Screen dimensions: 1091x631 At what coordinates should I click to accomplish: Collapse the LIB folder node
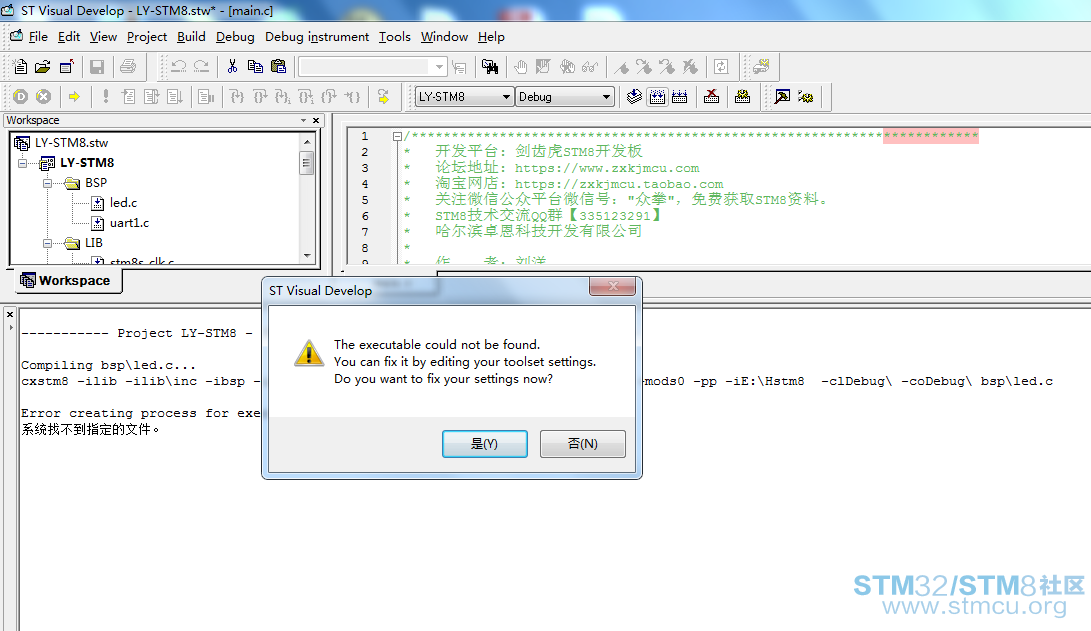pyautogui.click(x=47, y=243)
